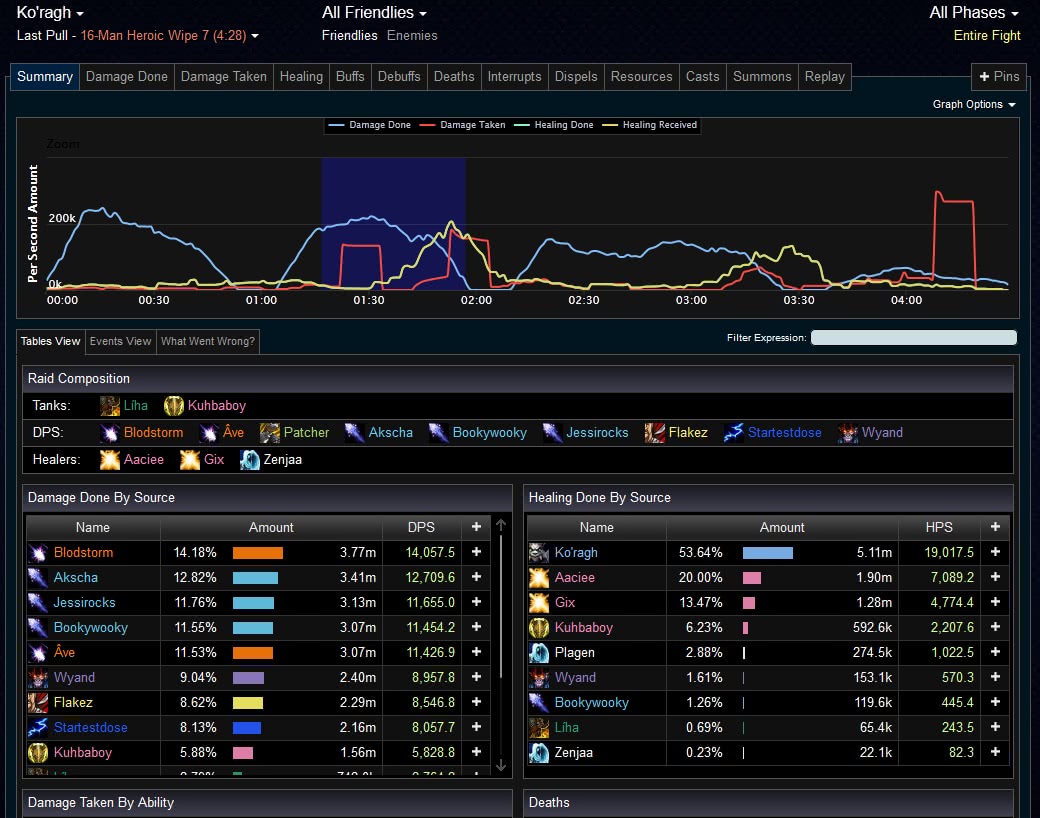Sort damage table by DPS column header
This screenshot has height=818, width=1040.
[x=421, y=527]
